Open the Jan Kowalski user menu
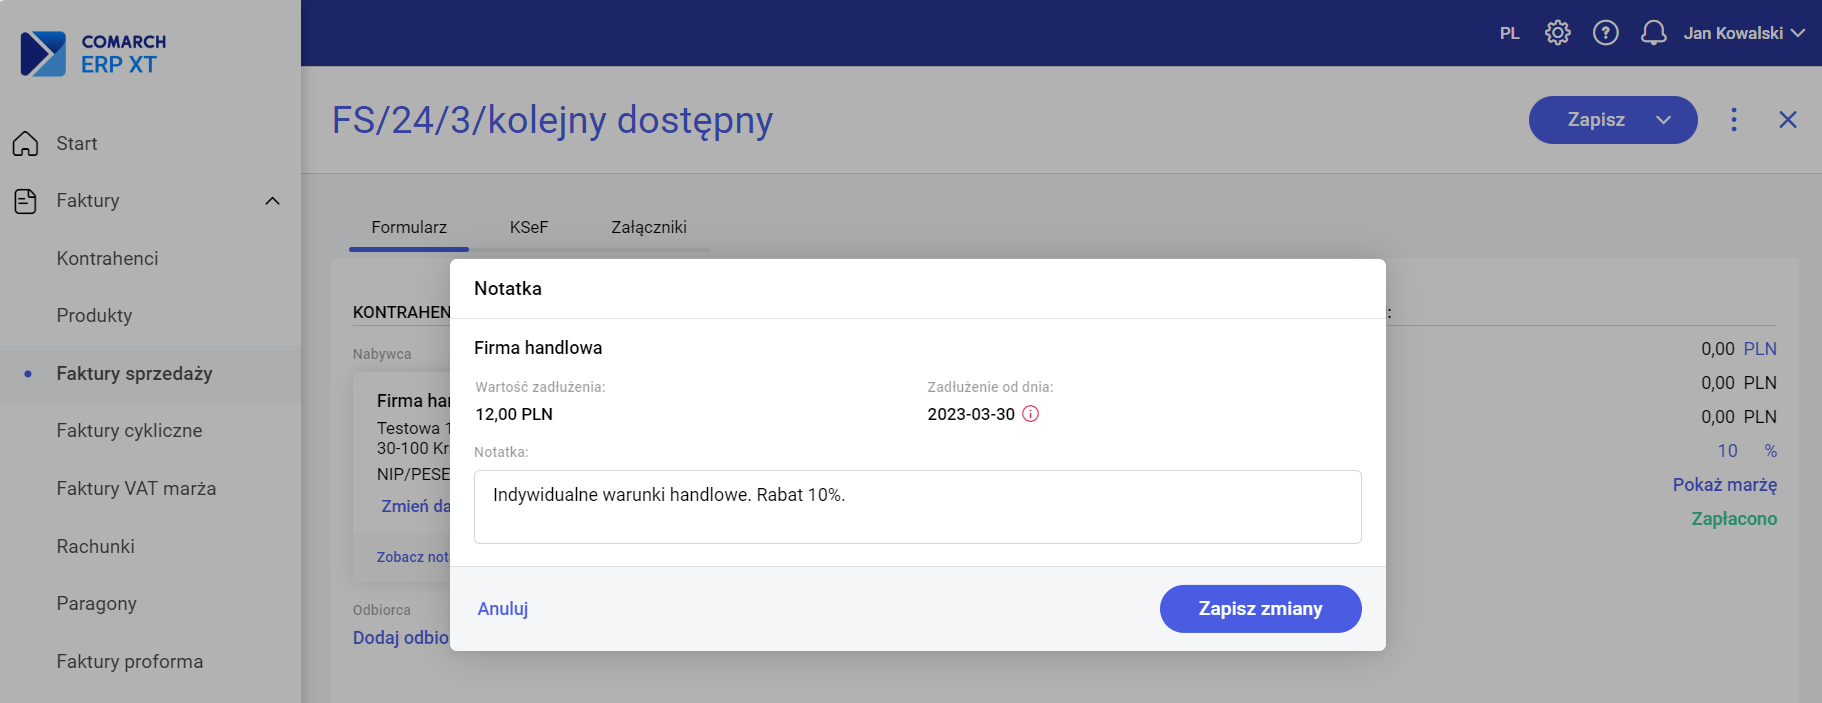Image resolution: width=1822 pixels, height=703 pixels. pos(1743,33)
